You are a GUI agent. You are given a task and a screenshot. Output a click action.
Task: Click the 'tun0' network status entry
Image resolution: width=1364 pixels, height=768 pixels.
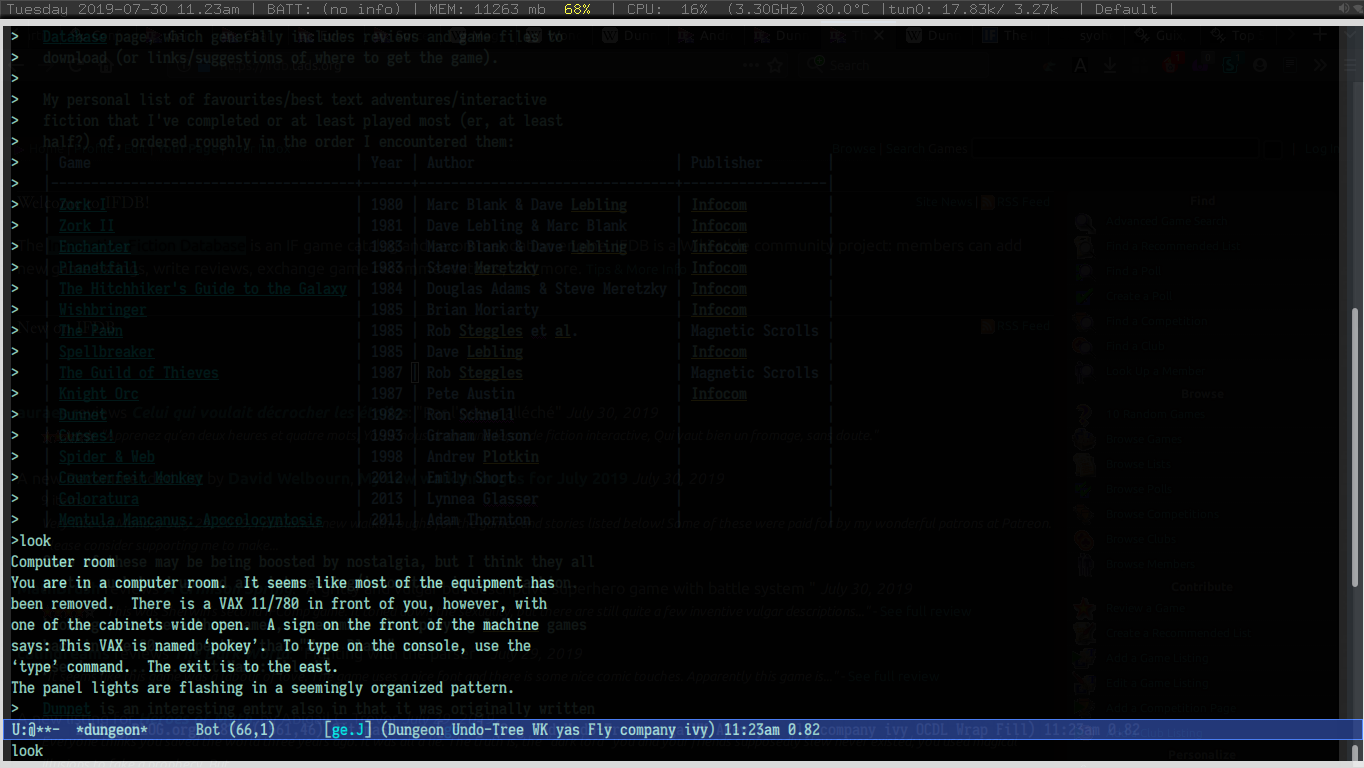coord(971,9)
